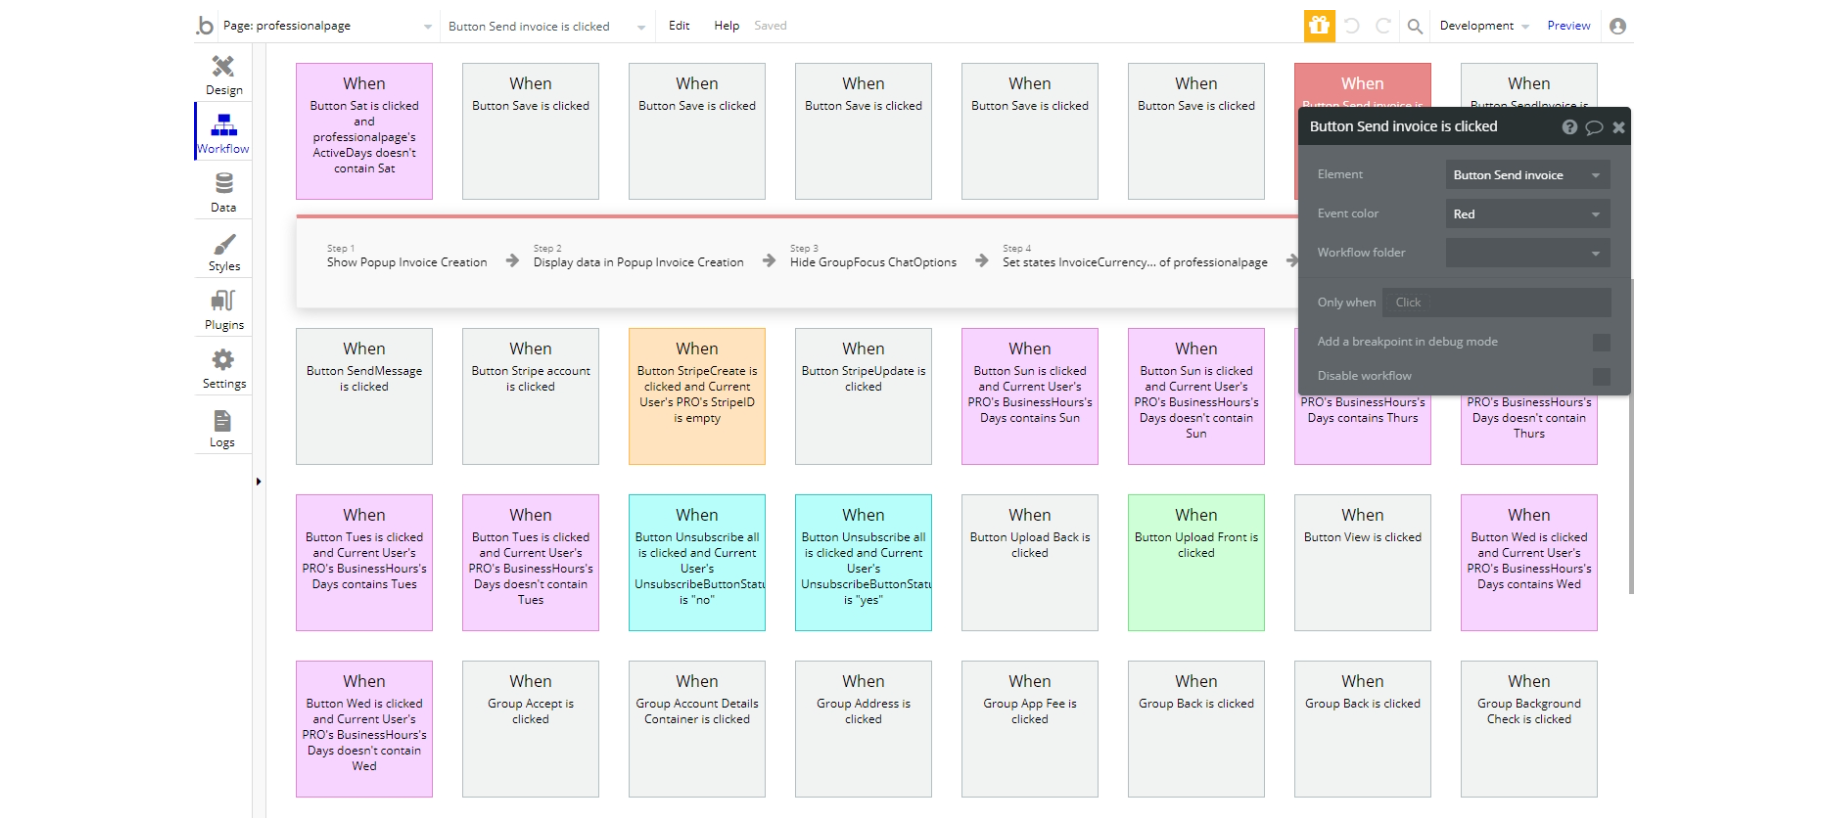1830x818 pixels.
Task: Open the workflow selector dropdown
Action: pos(546,26)
